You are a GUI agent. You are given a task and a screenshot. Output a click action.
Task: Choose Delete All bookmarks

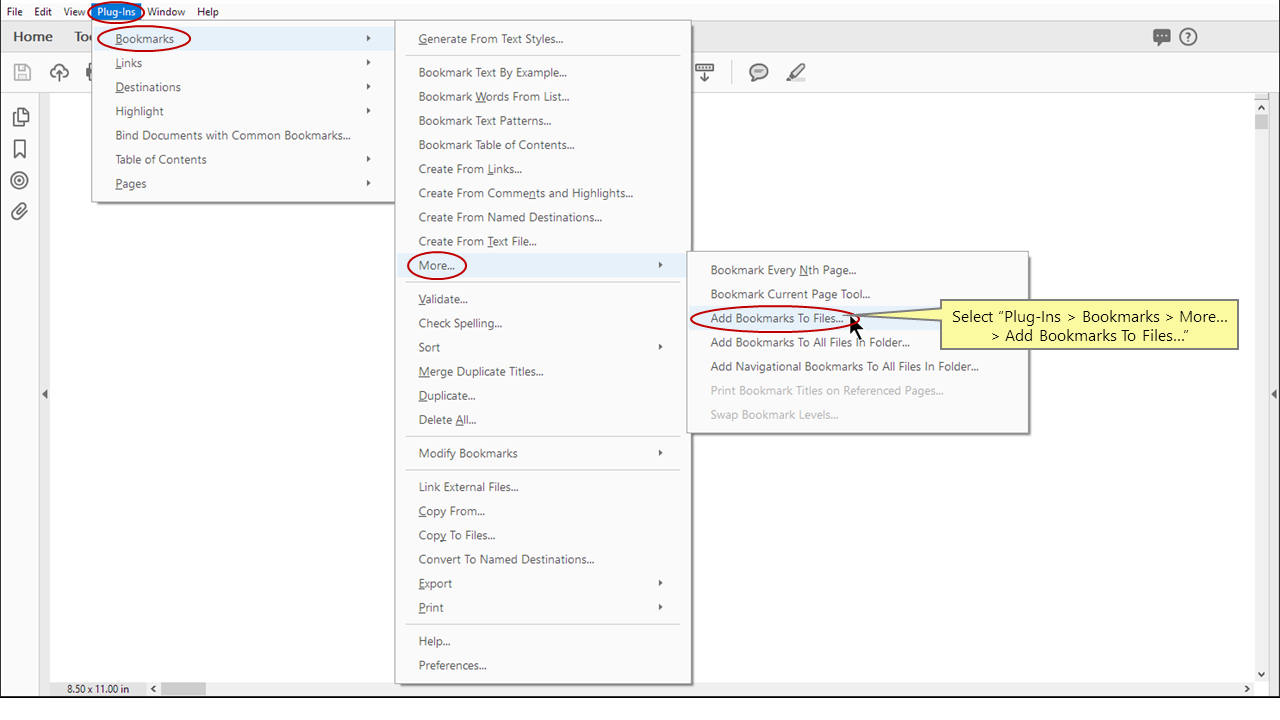pyautogui.click(x=447, y=419)
